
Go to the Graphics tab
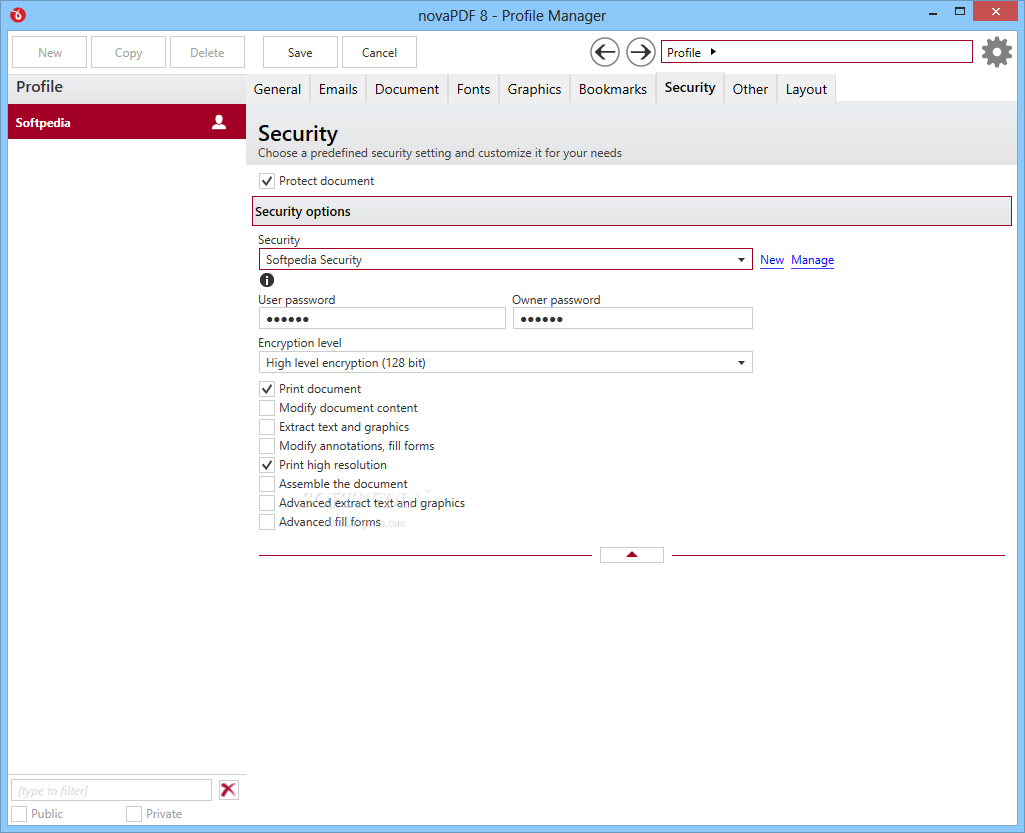tap(534, 89)
